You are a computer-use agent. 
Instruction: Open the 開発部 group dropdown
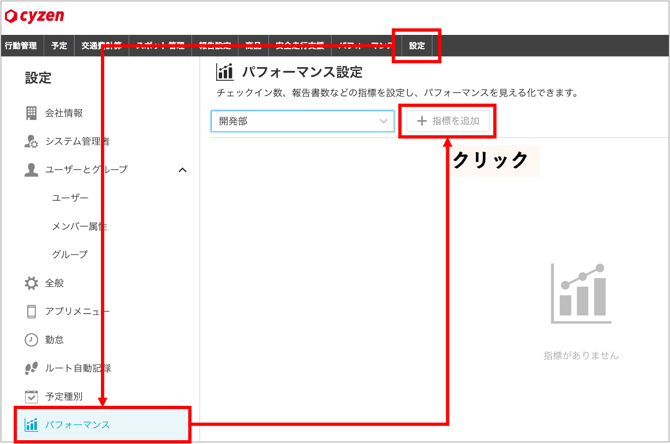pyautogui.click(x=302, y=121)
